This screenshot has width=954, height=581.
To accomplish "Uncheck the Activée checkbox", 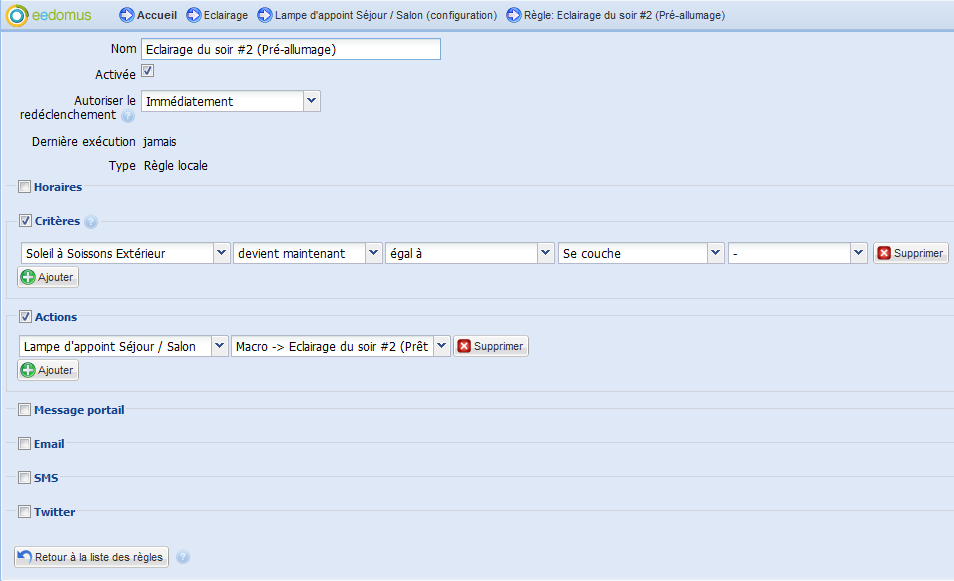I will point(147,71).
